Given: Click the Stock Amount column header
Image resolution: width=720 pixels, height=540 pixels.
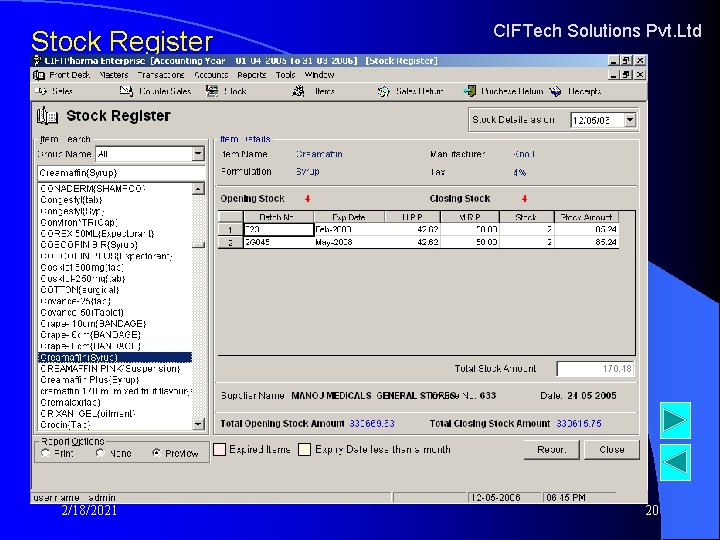Looking at the screenshot, I should (x=587, y=217).
